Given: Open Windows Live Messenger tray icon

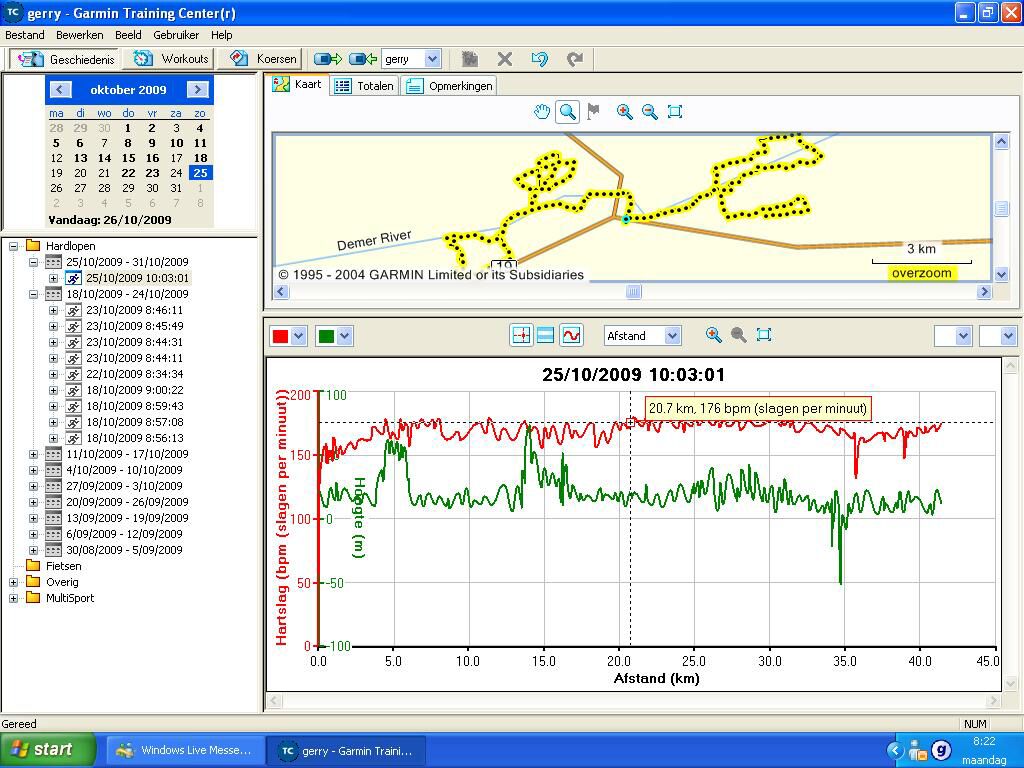Looking at the screenshot, I should (x=918, y=750).
